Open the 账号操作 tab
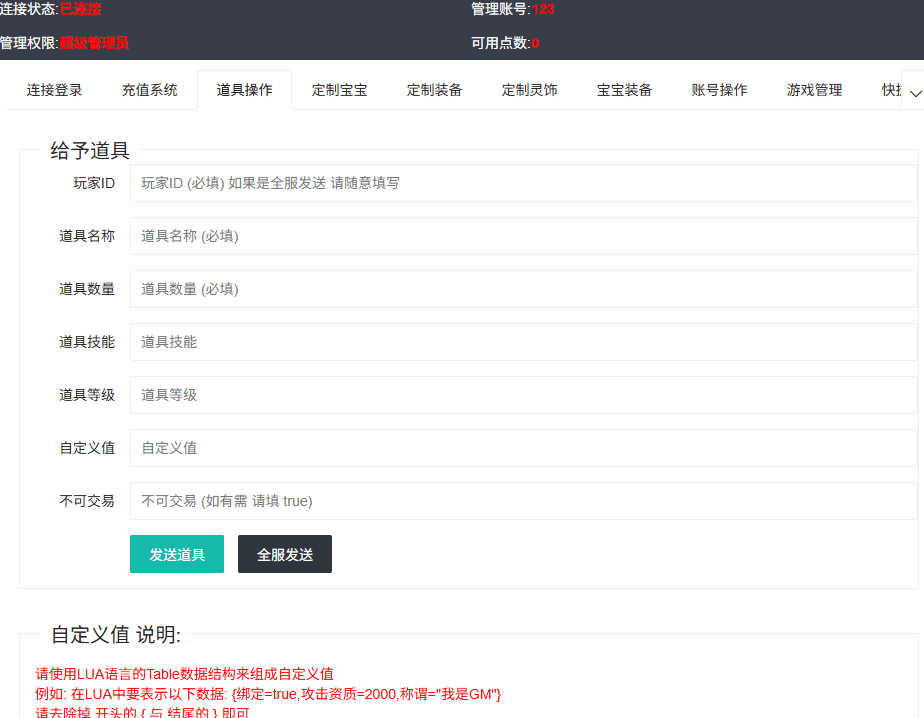This screenshot has width=924, height=718. coord(719,90)
